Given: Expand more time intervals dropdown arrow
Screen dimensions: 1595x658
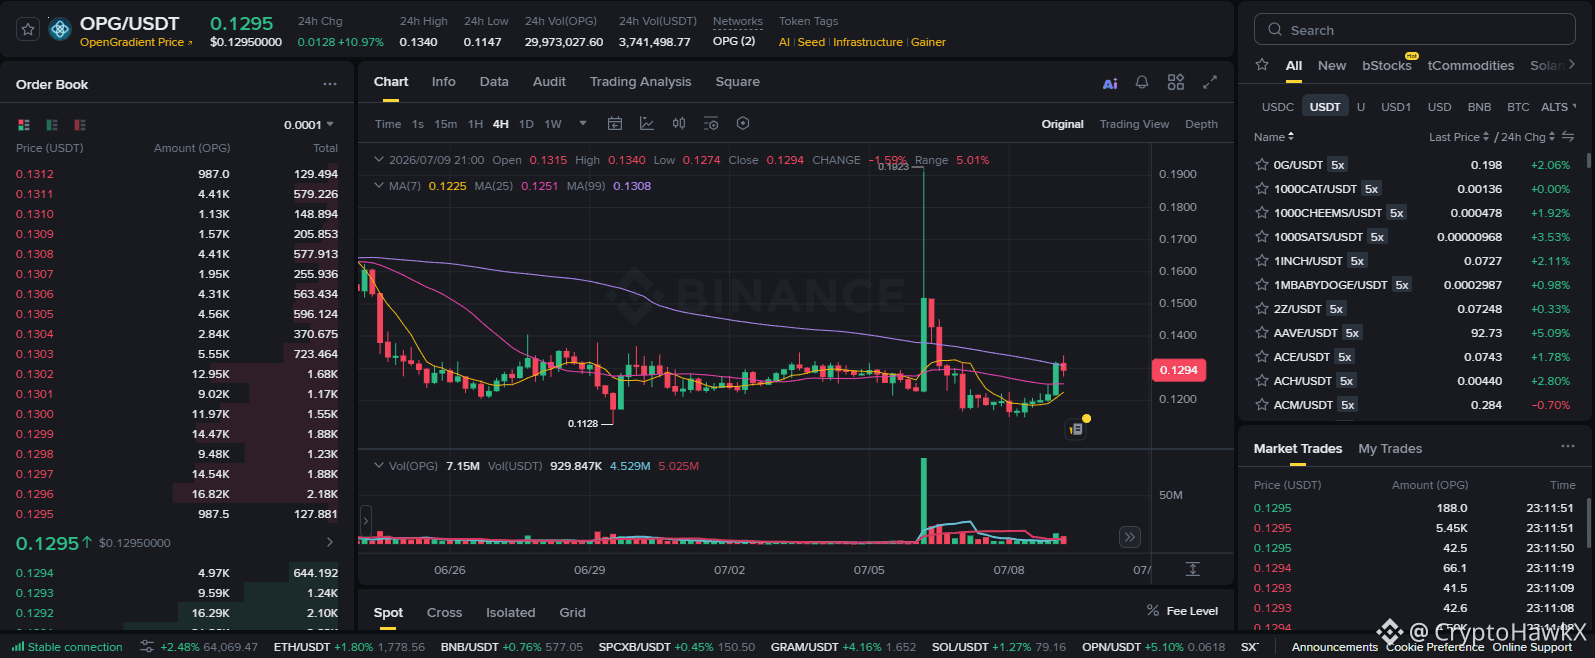Looking at the screenshot, I should point(583,124).
